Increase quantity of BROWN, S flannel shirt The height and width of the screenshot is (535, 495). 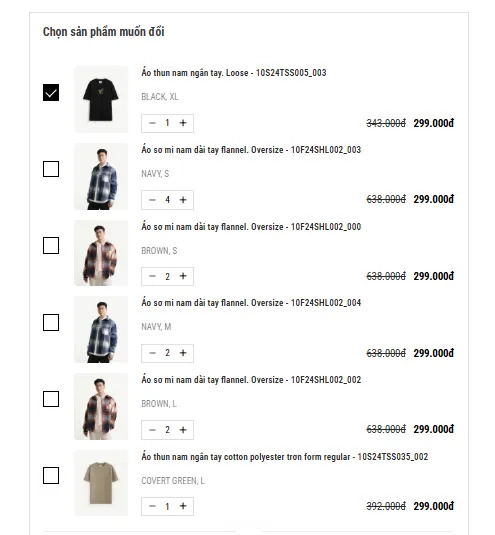pyautogui.click(x=183, y=276)
